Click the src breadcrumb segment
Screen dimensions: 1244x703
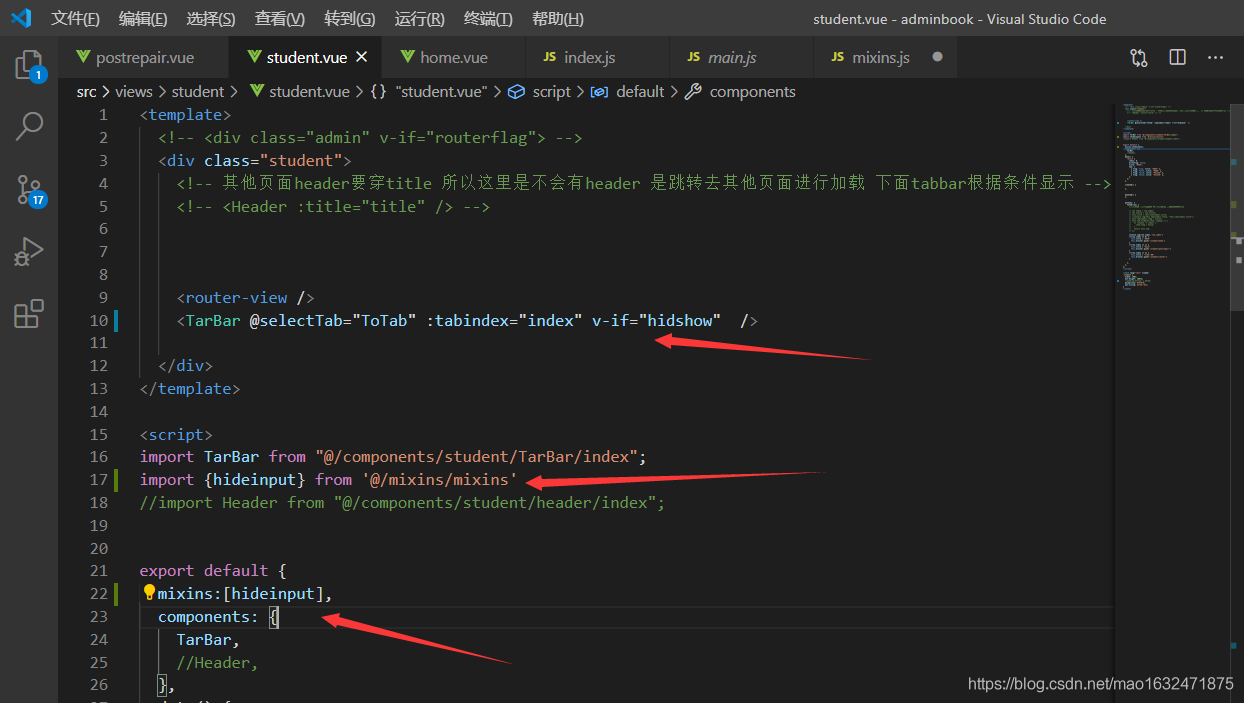(x=87, y=92)
